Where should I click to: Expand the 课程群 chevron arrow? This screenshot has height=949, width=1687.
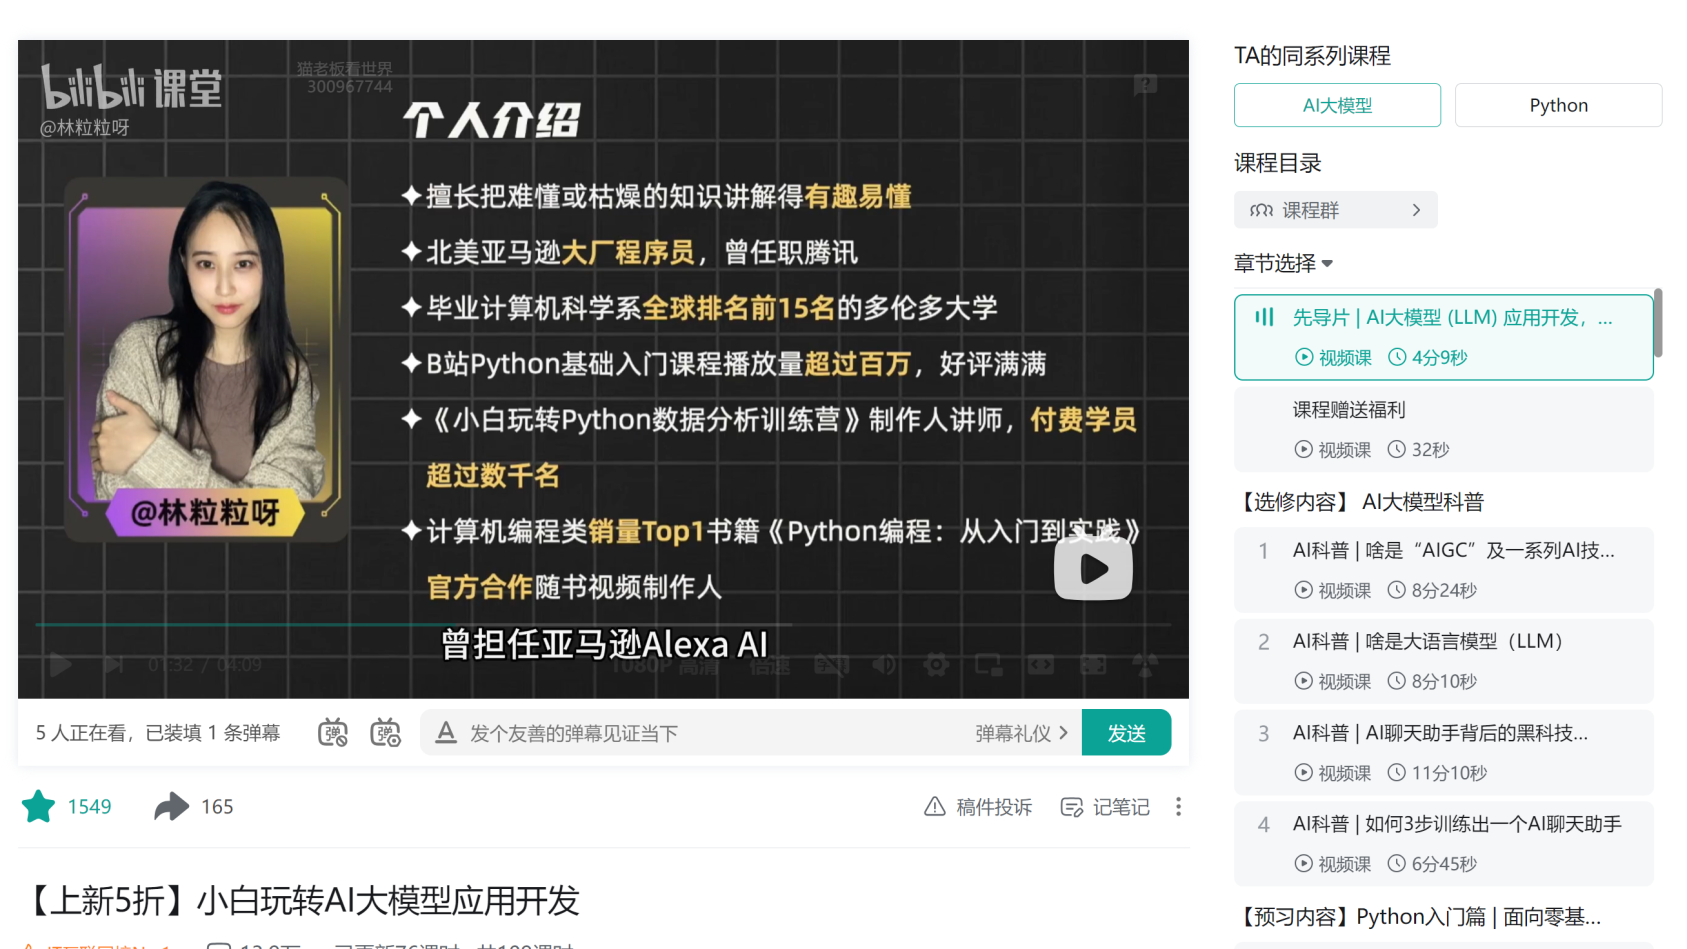pyautogui.click(x=1416, y=210)
